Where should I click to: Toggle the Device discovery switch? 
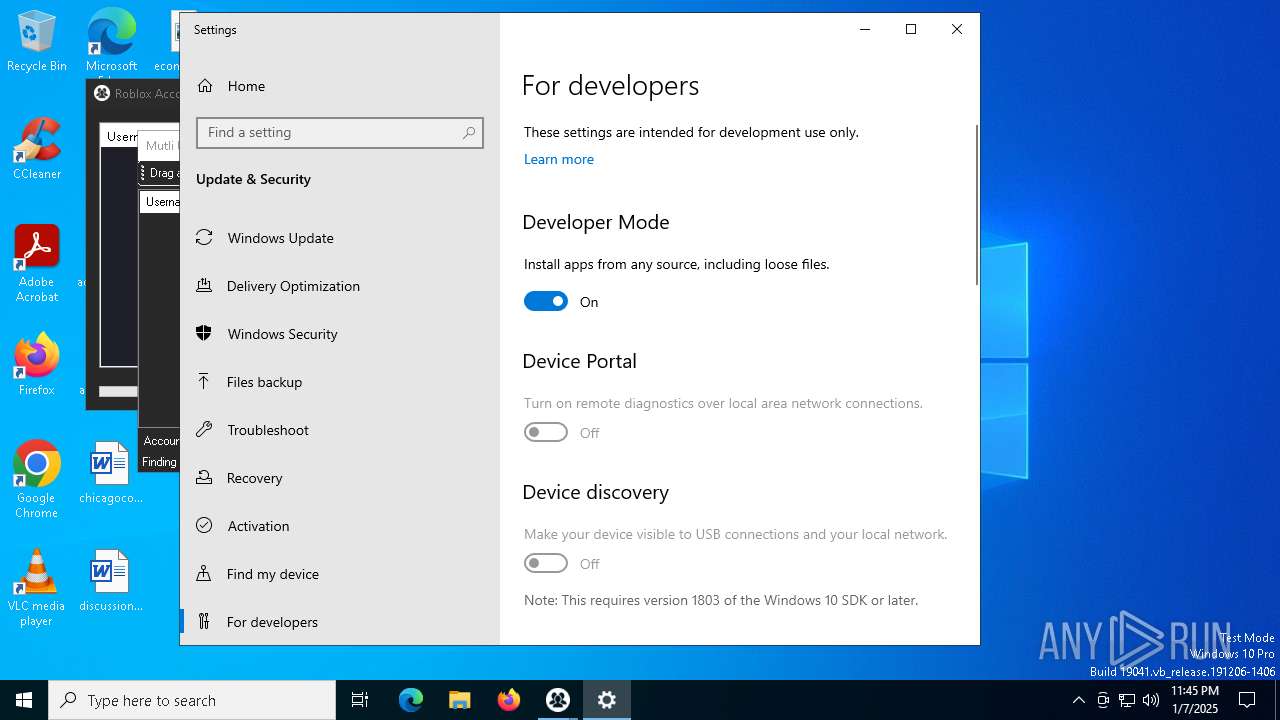[546, 563]
